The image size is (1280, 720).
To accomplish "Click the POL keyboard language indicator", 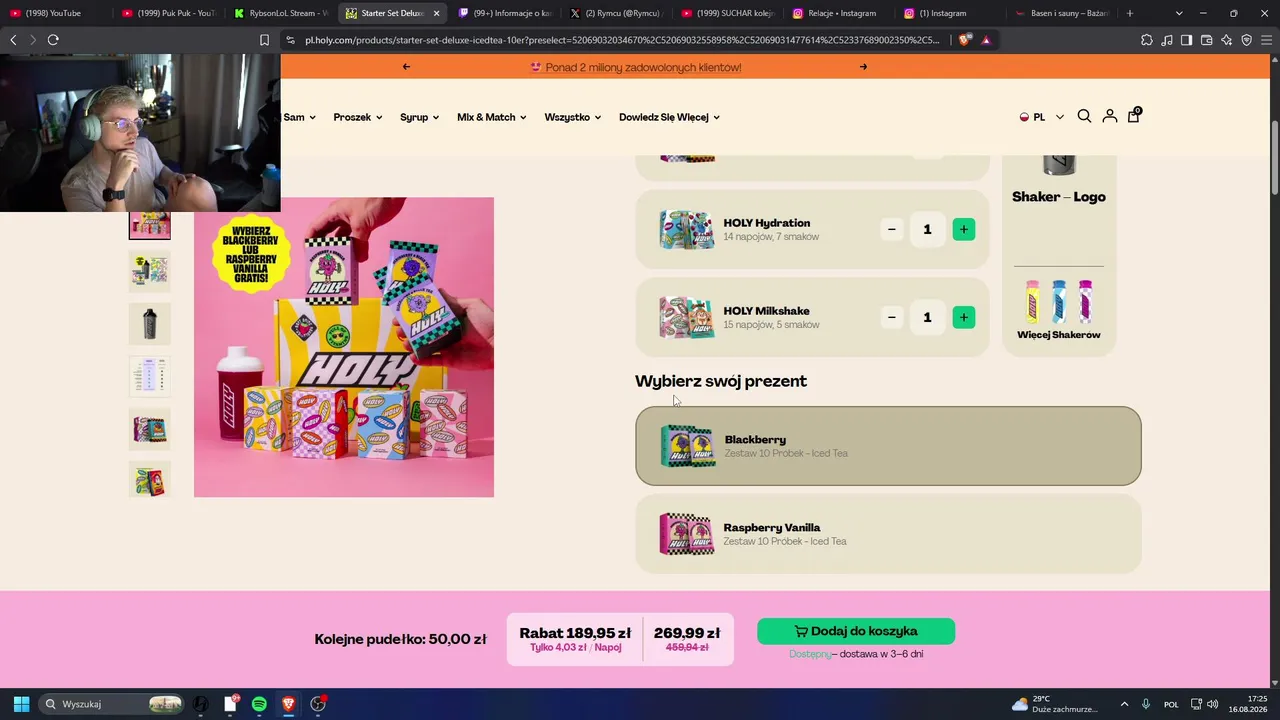I will click(x=1171, y=704).
